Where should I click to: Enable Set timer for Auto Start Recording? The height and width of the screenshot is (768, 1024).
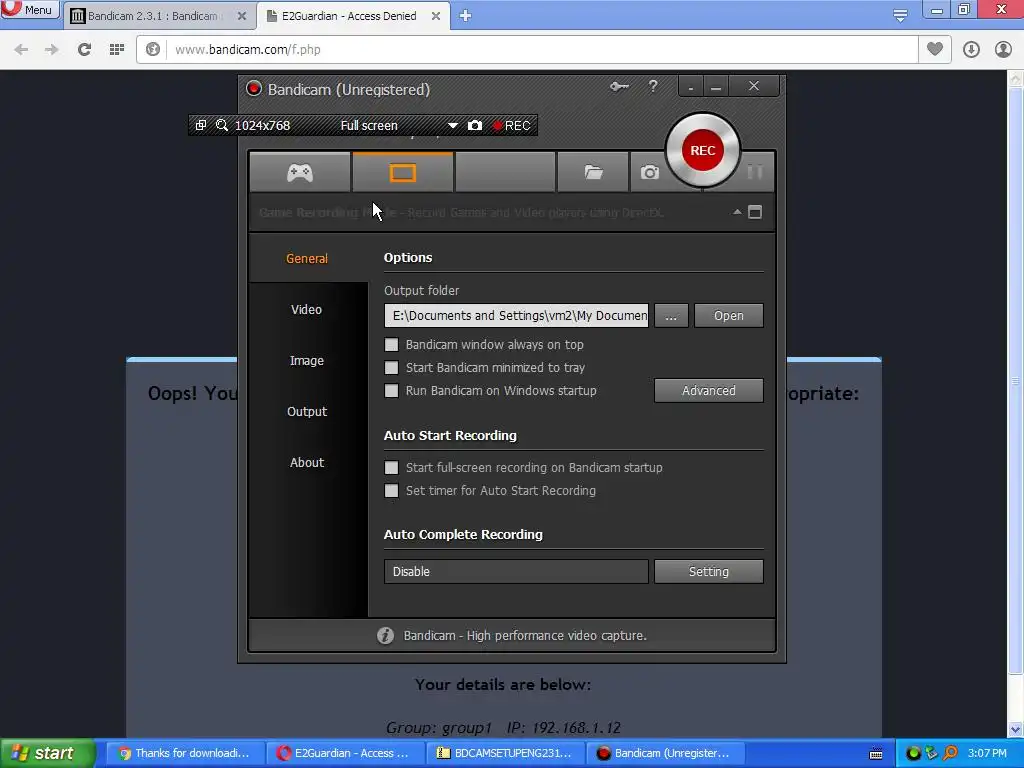[x=391, y=490]
